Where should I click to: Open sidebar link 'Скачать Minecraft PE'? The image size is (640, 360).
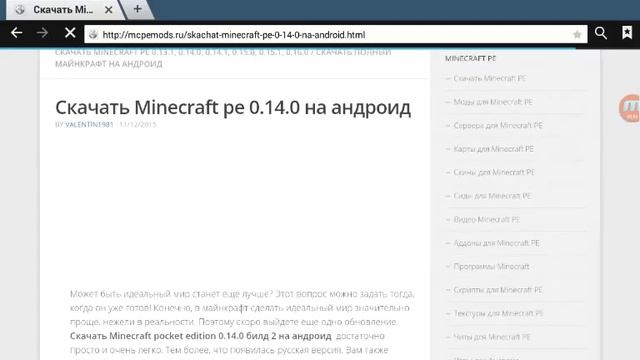click(490, 78)
